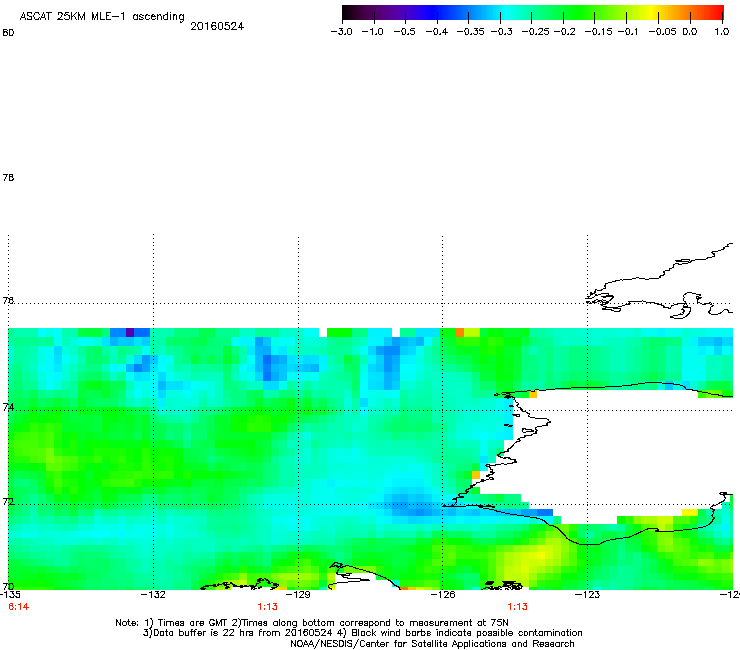Click the latitude label "80"
The width and height of the screenshot is (740, 650).
click(x=8, y=33)
